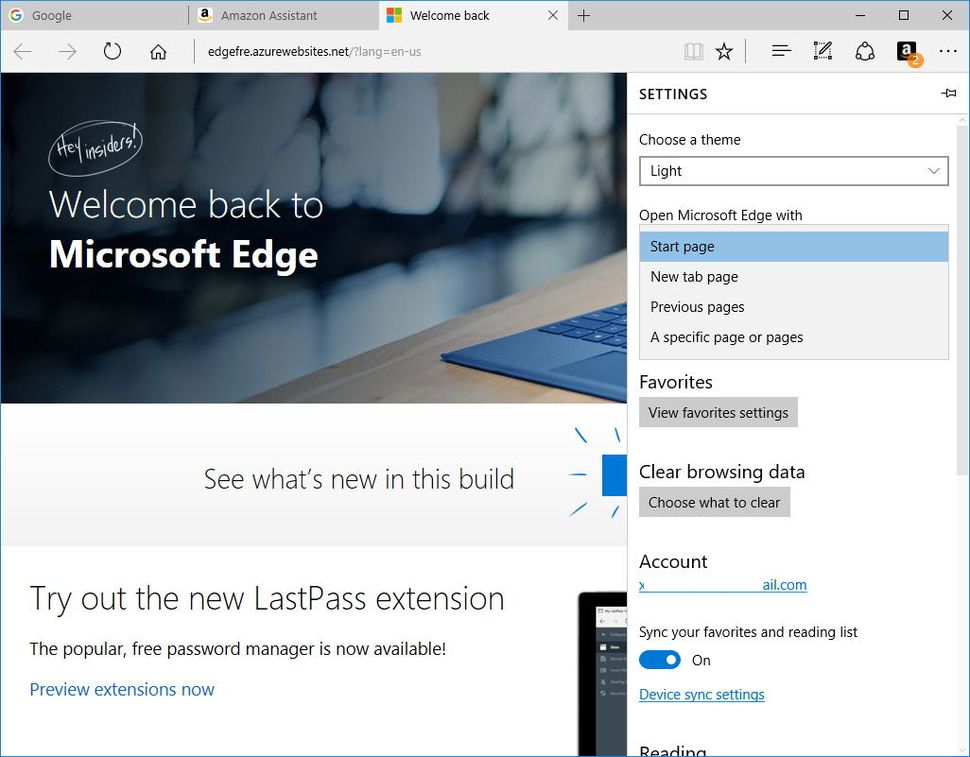Open Device sync settings

[x=701, y=694]
